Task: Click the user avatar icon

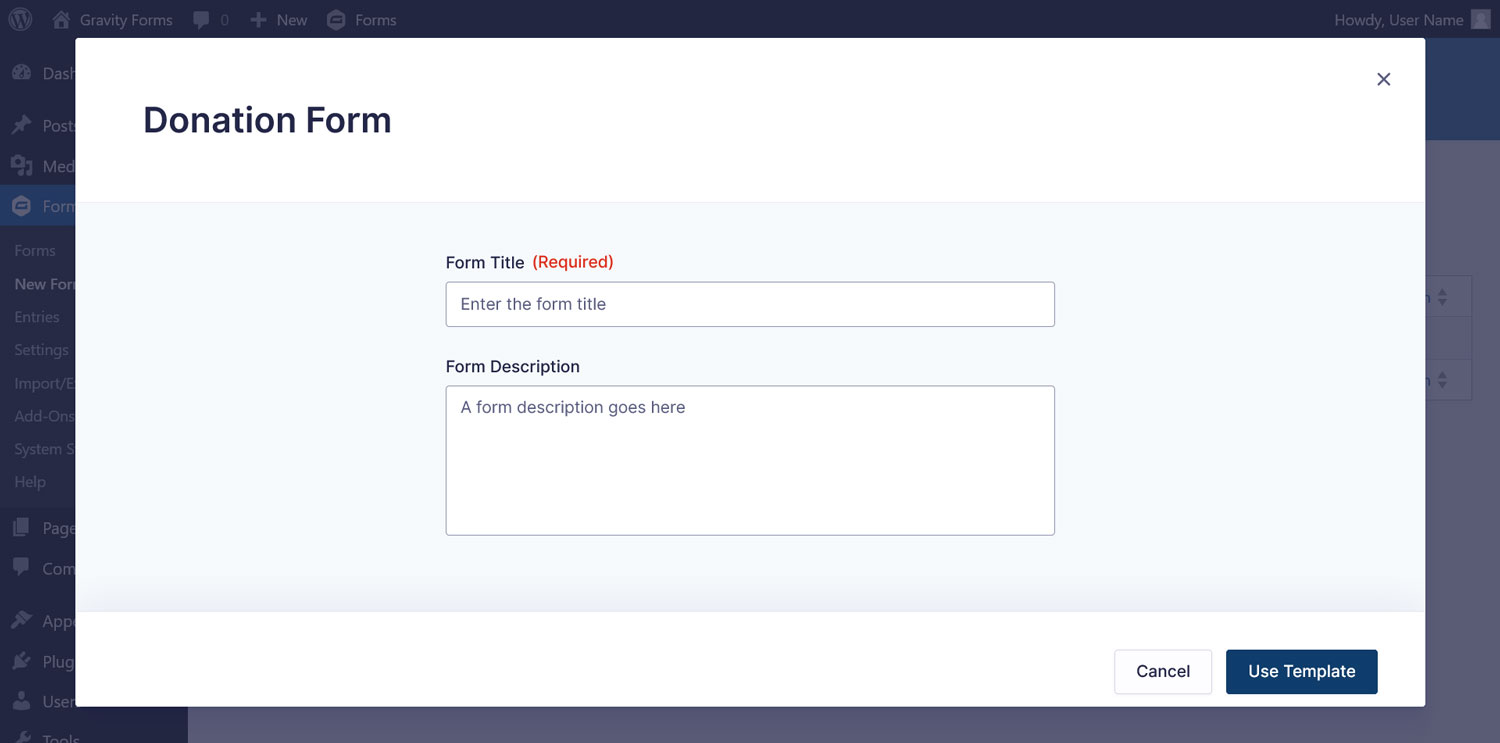Action: click(x=1480, y=19)
